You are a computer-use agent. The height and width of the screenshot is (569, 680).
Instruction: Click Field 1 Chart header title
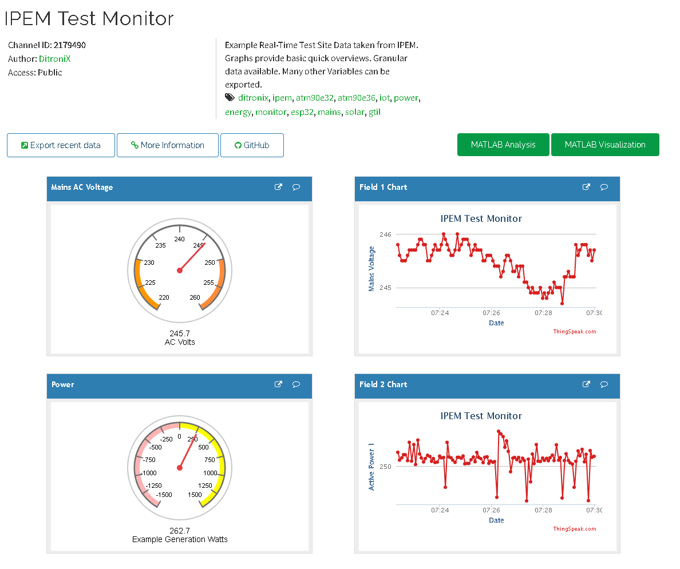383,187
